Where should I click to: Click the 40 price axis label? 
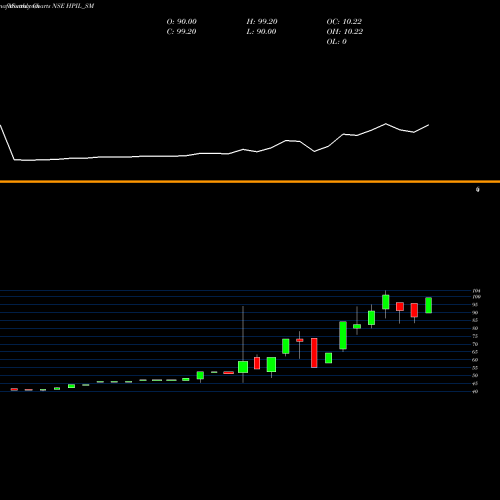(x=475, y=391)
